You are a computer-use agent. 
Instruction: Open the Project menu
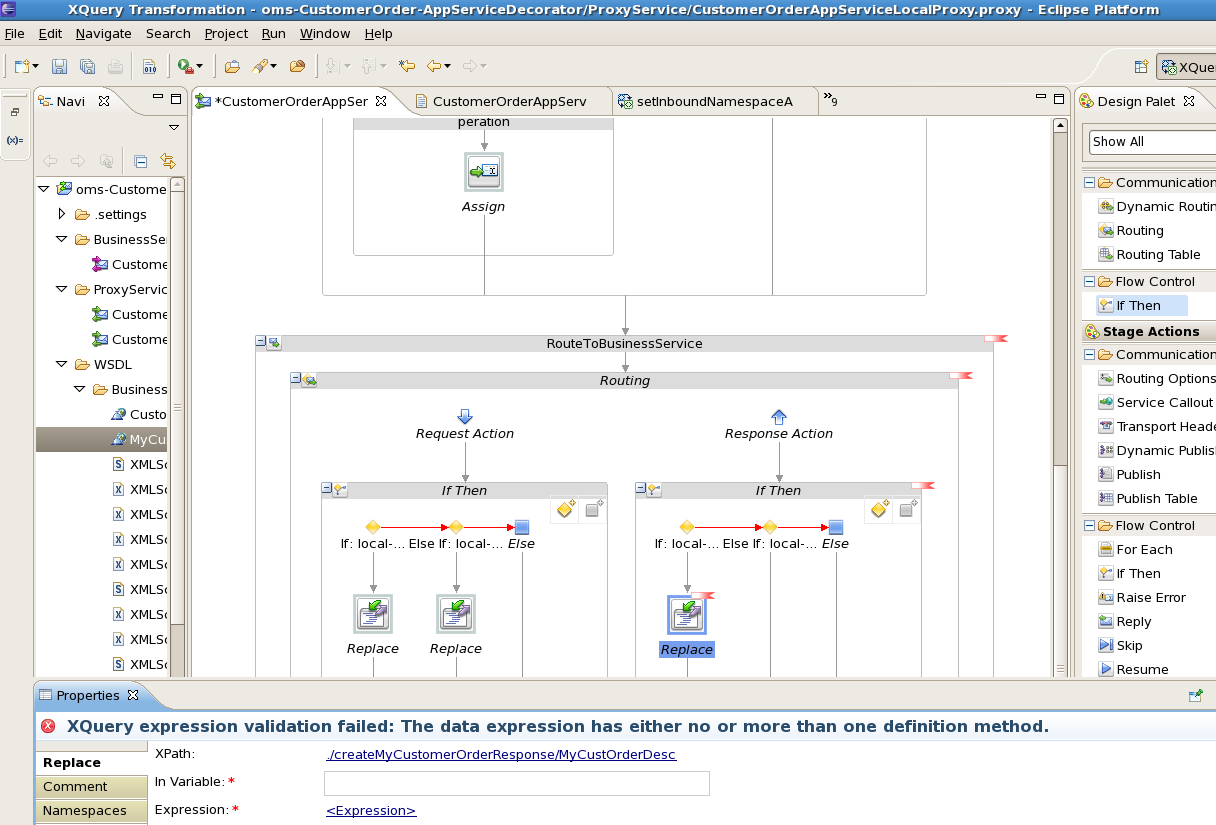click(x=226, y=33)
